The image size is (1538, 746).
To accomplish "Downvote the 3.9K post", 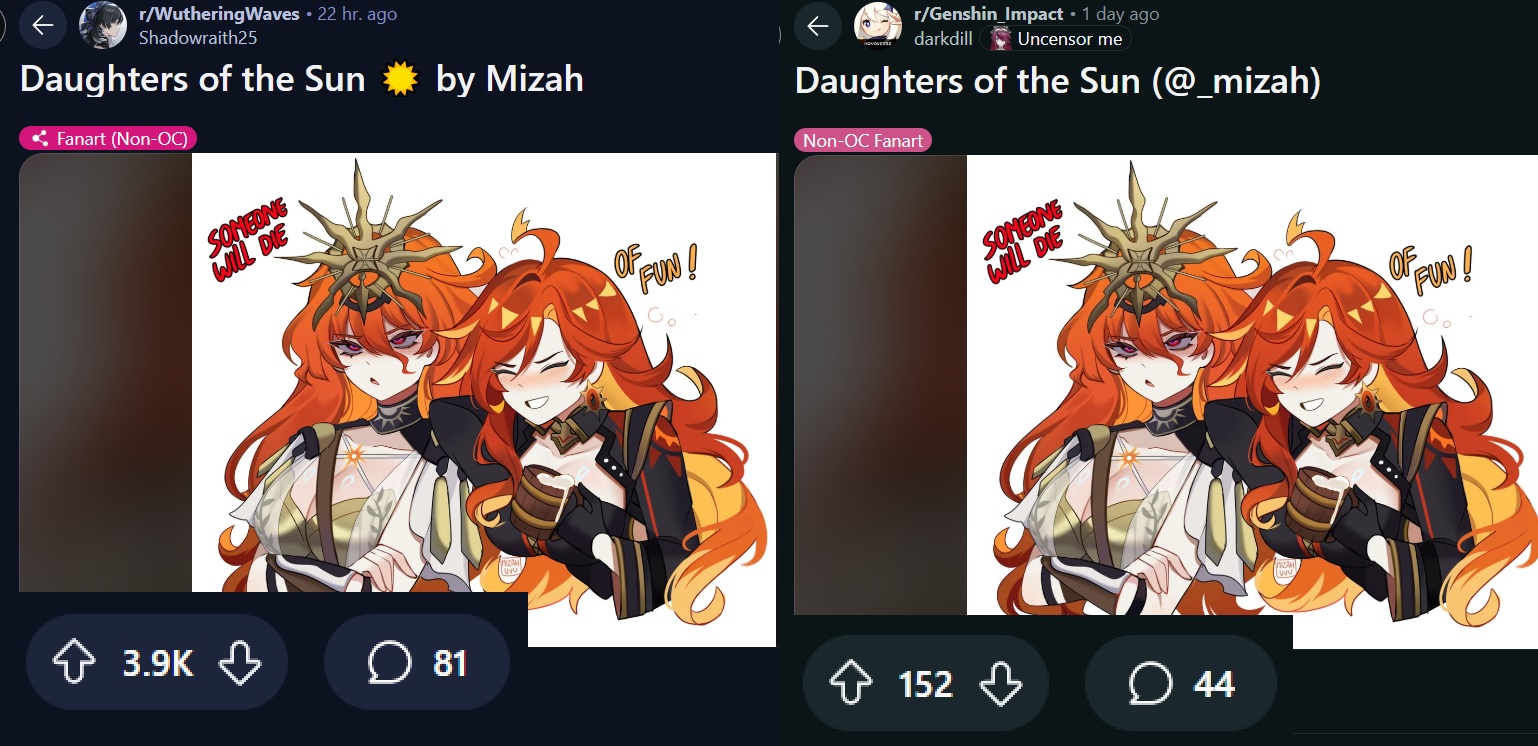I will click(x=239, y=662).
